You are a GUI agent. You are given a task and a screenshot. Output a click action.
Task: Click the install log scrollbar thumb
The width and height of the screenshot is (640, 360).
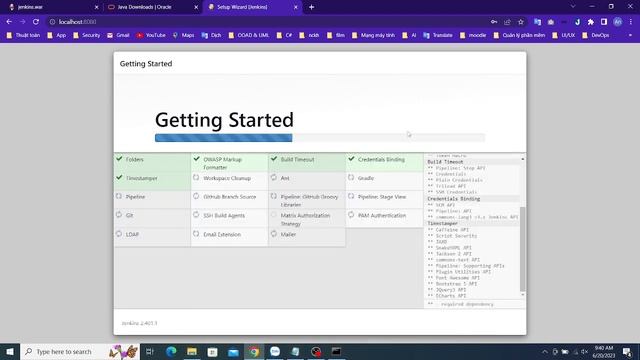point(522,249)
